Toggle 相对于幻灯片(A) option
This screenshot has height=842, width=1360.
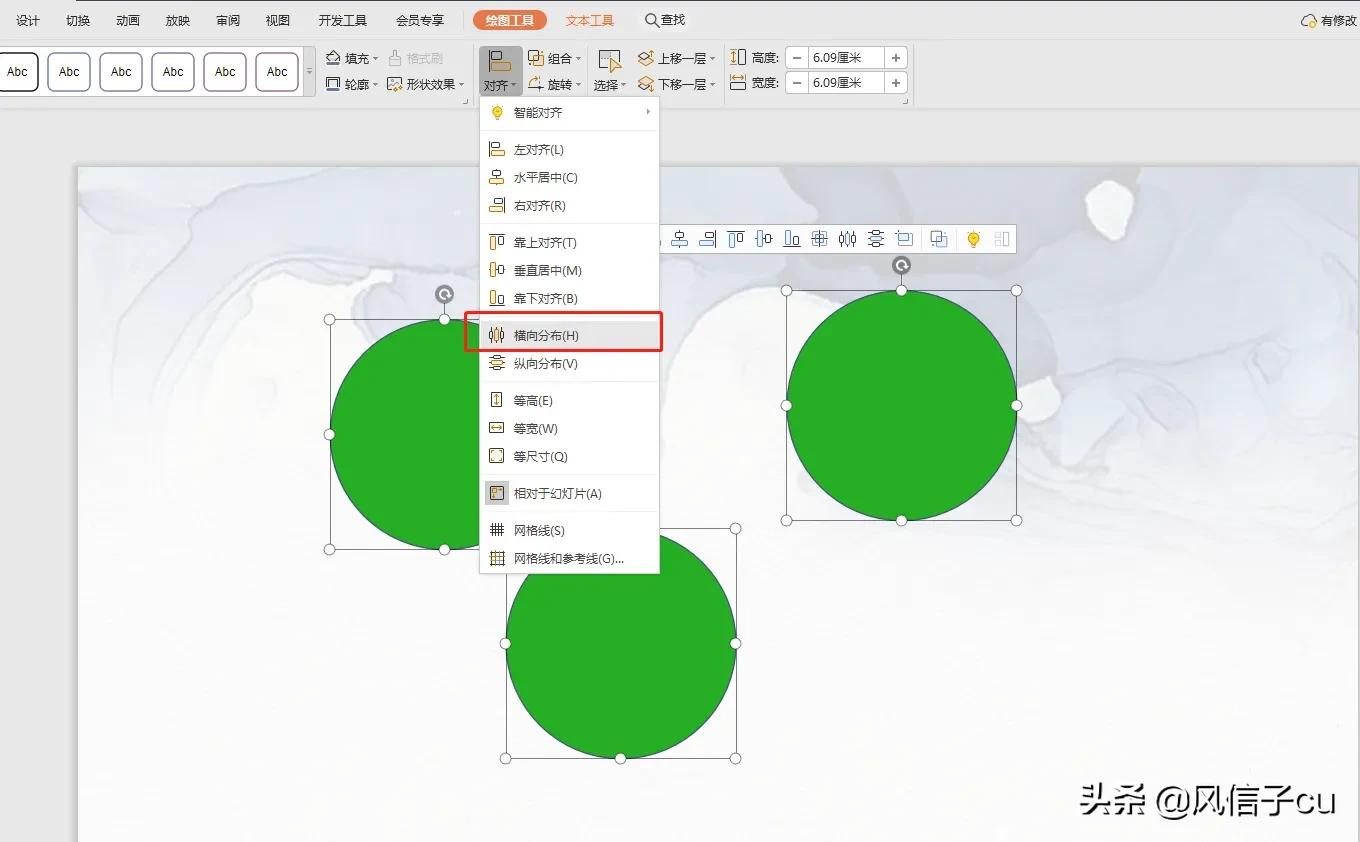coord(569,494)
